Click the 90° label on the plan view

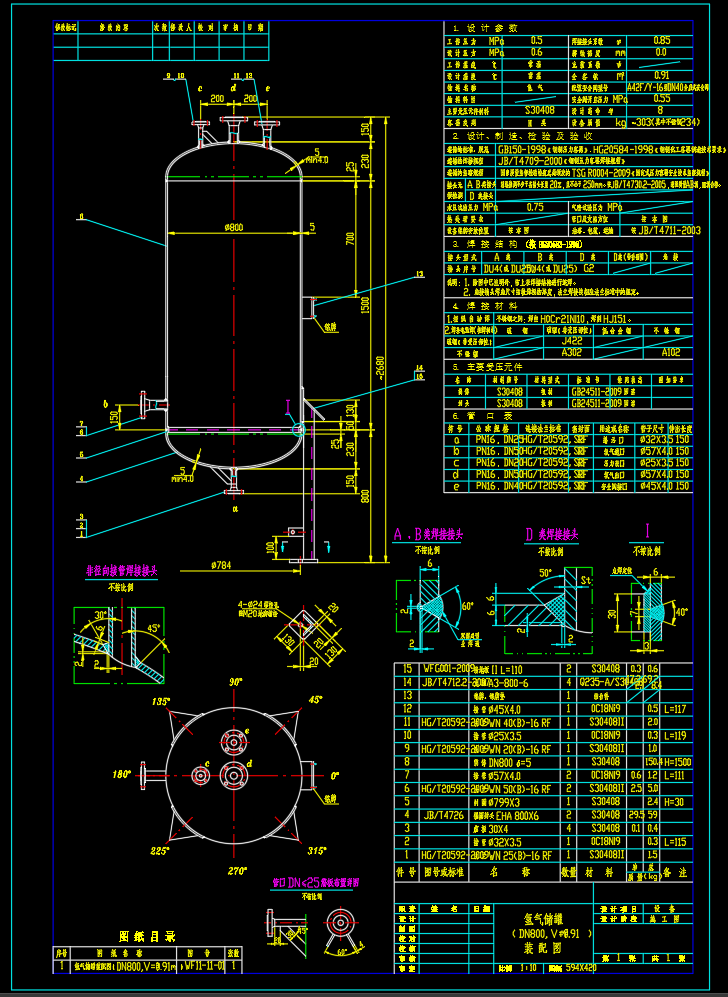point(236,682)
